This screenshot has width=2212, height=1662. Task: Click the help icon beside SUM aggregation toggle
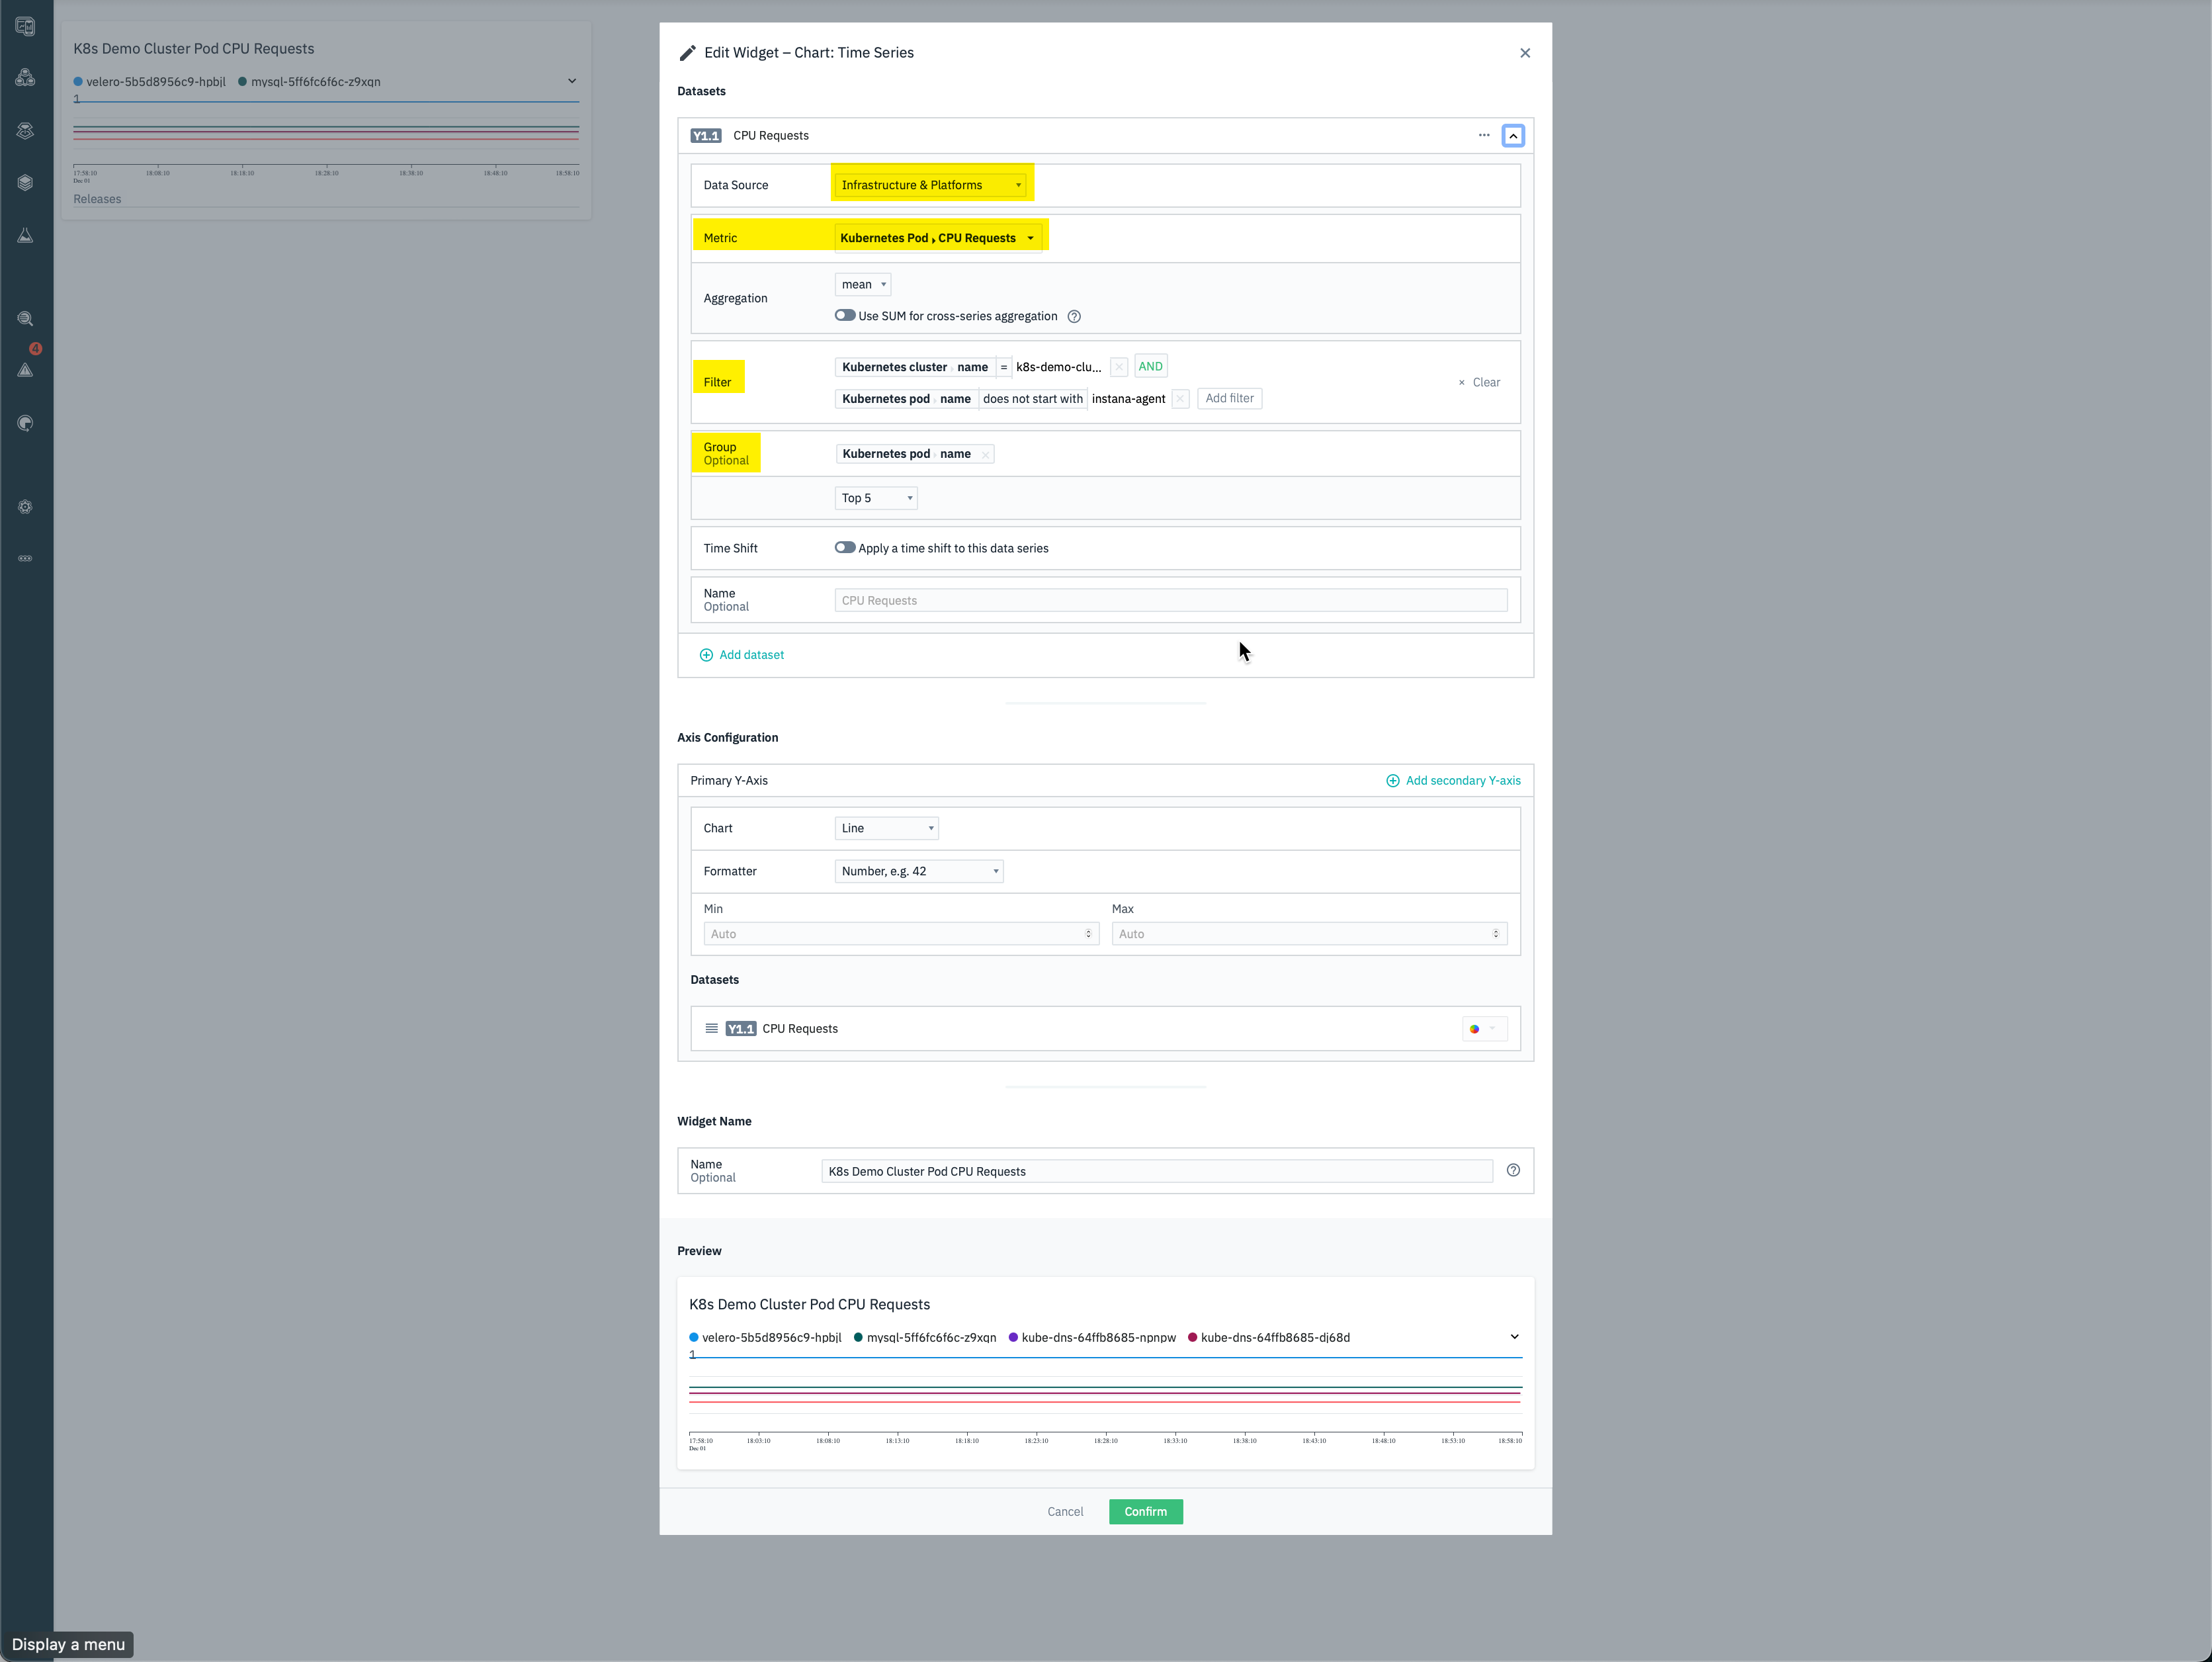1074,316
